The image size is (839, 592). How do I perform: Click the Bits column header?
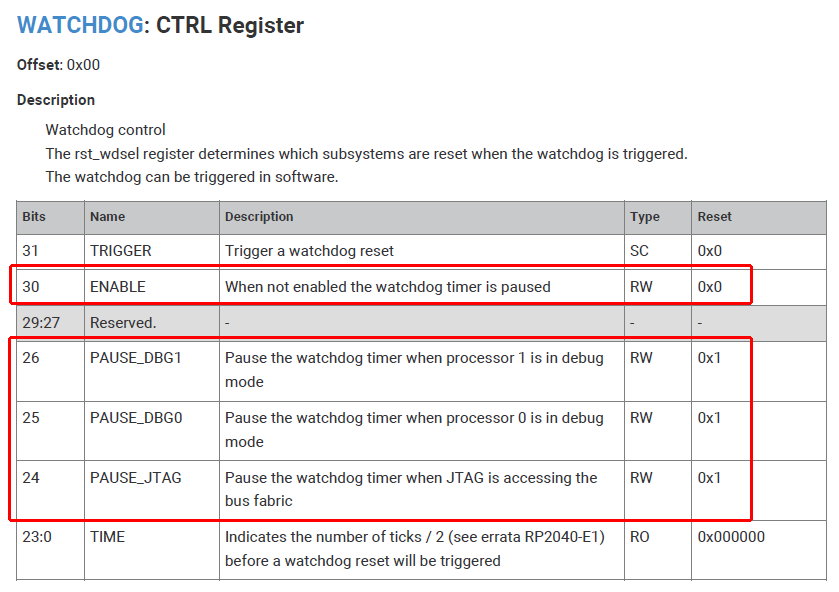34,216
